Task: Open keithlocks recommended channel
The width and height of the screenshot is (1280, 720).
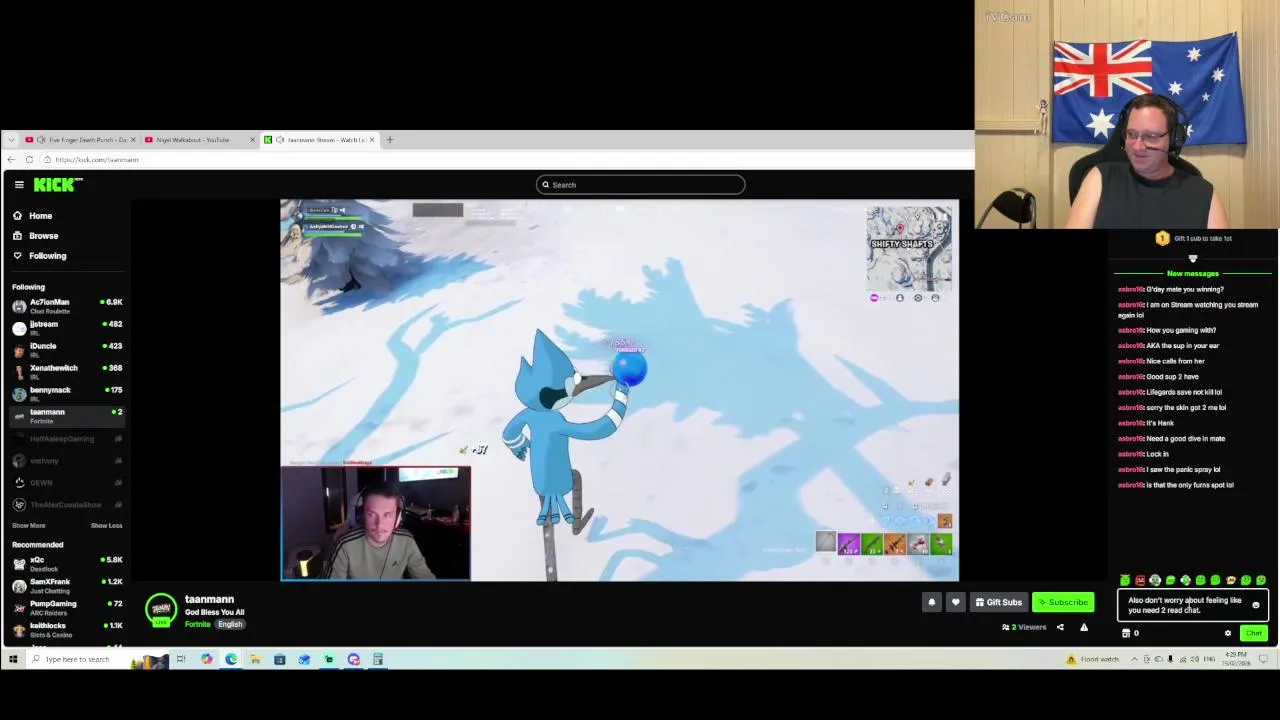Action: 66,630
